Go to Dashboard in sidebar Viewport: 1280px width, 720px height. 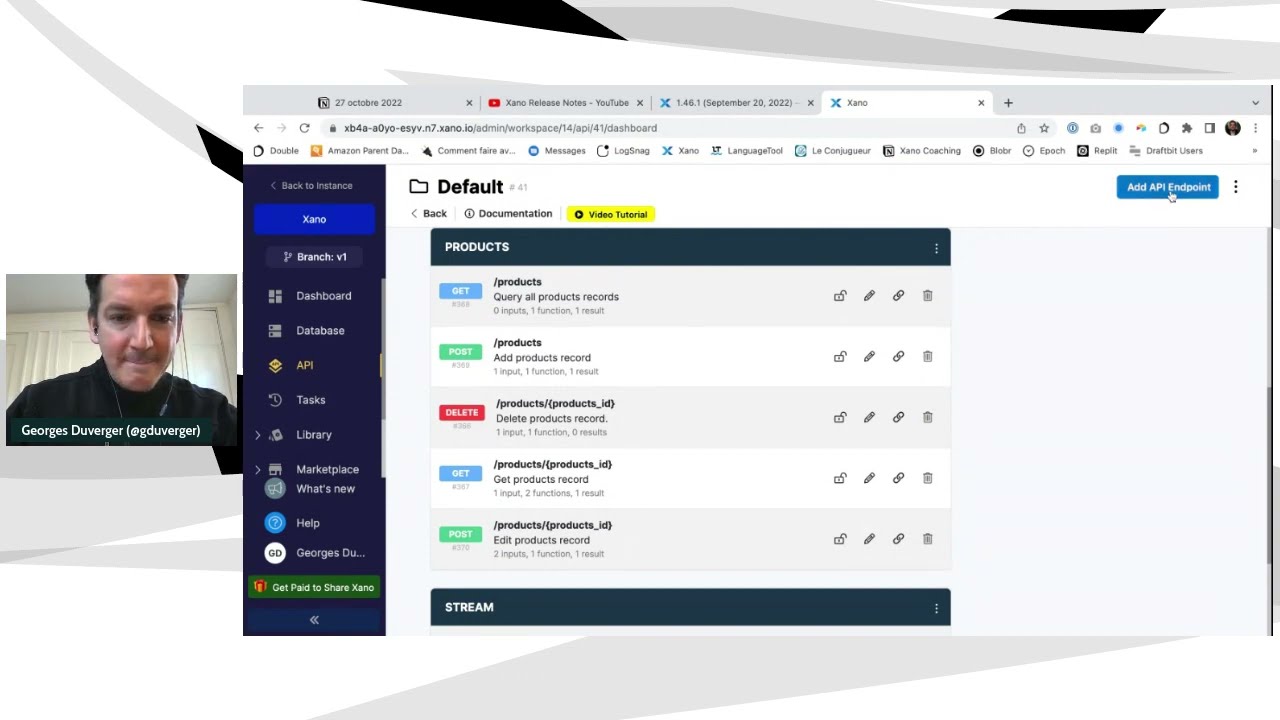(323, 296)
